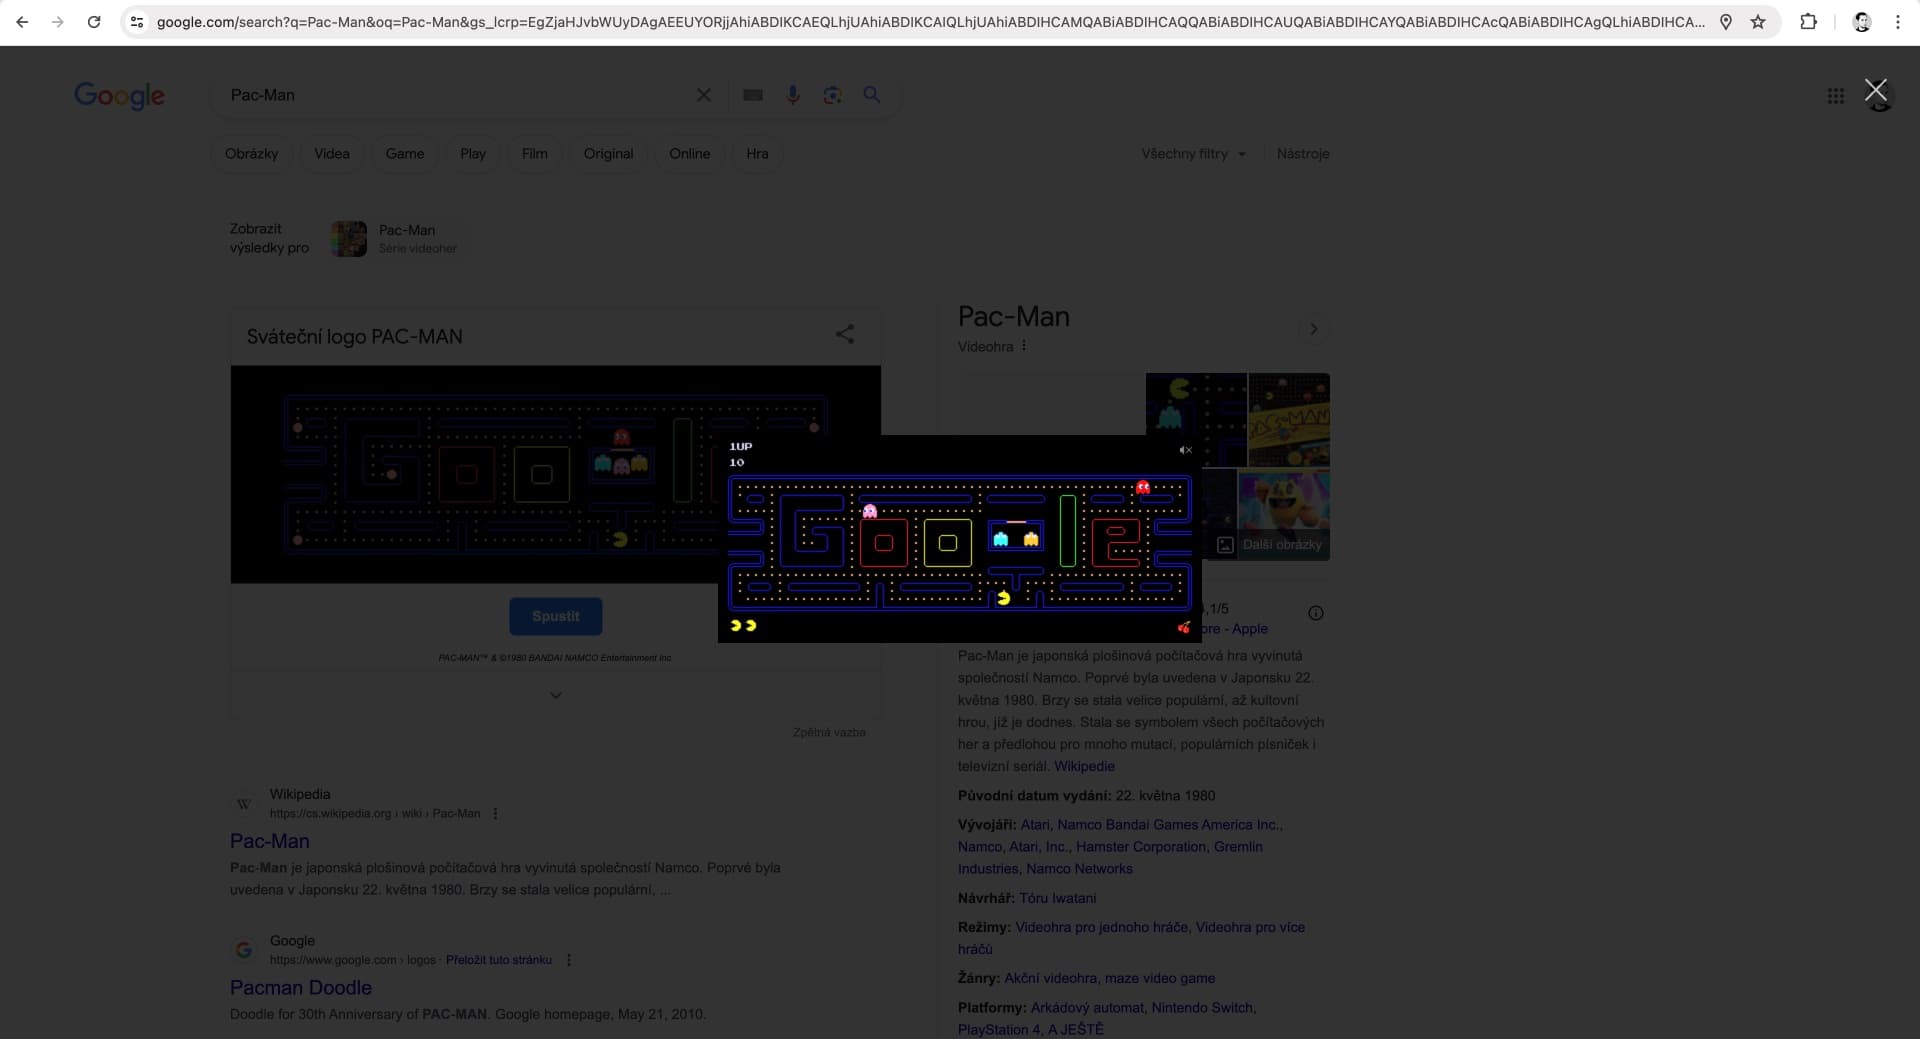The height and width of the screenshot is (1039, 1920).
Task: Click the browser back arrow
Action: (22, 22)
